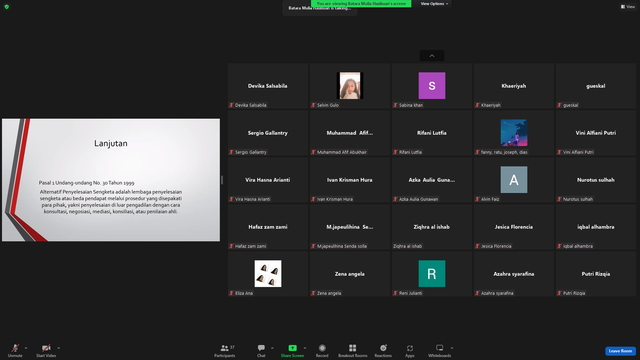Click muted mic icon by Reni Julianti label

point(395,293)
